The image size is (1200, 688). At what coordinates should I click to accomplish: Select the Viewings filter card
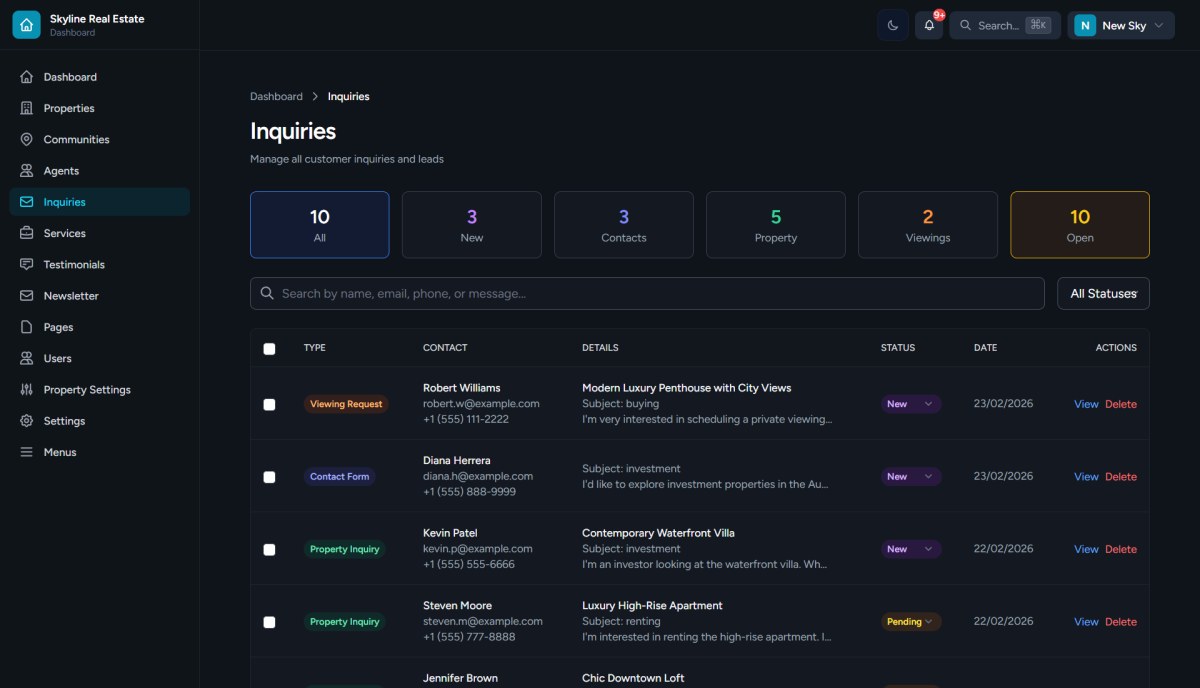[x=928, y=225]
